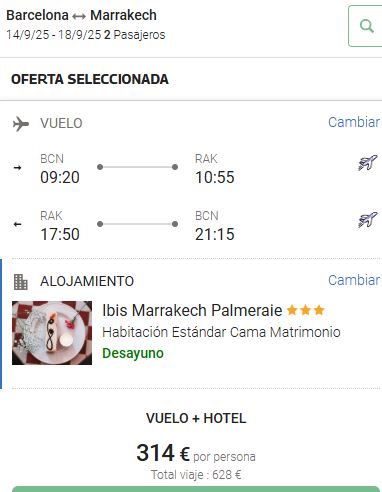Click the 2 Pasajeros passenger count
382x492 pixels.
click(x=135, y=35)
